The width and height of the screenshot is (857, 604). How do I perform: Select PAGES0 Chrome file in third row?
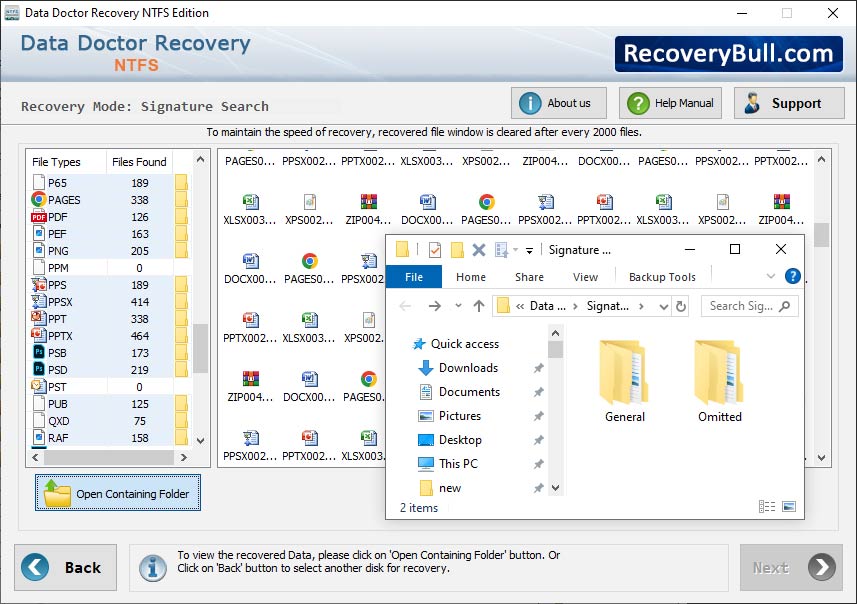(309, 269)
